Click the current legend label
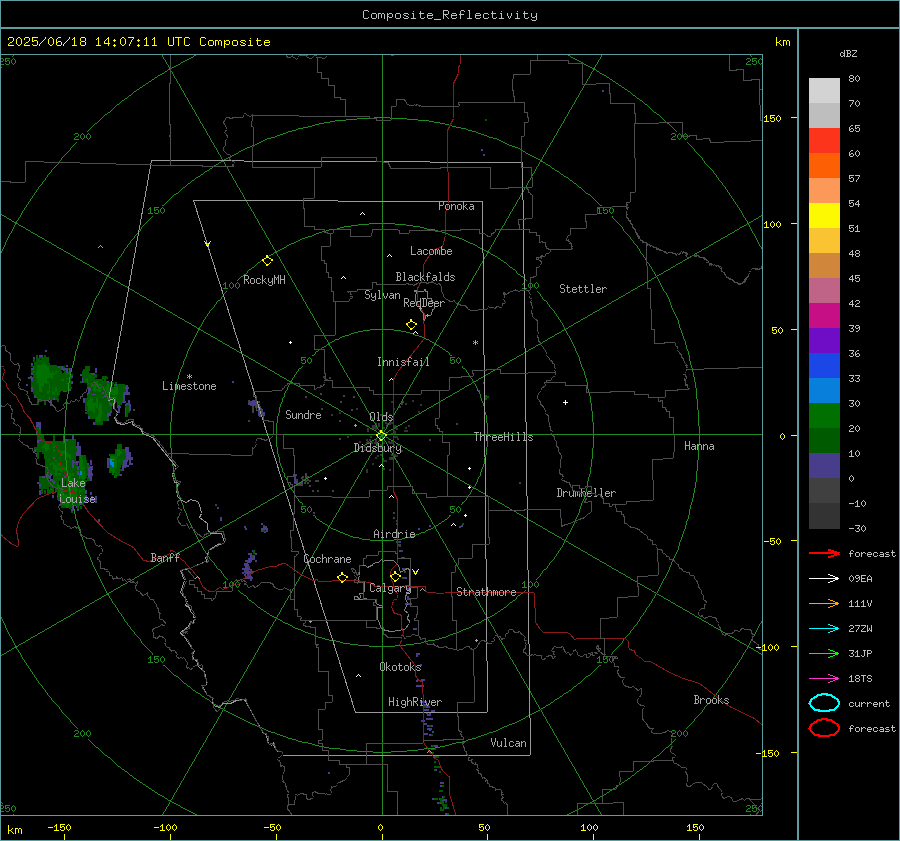Viewport: 900px width, 841px height. [x=869, y=704]
